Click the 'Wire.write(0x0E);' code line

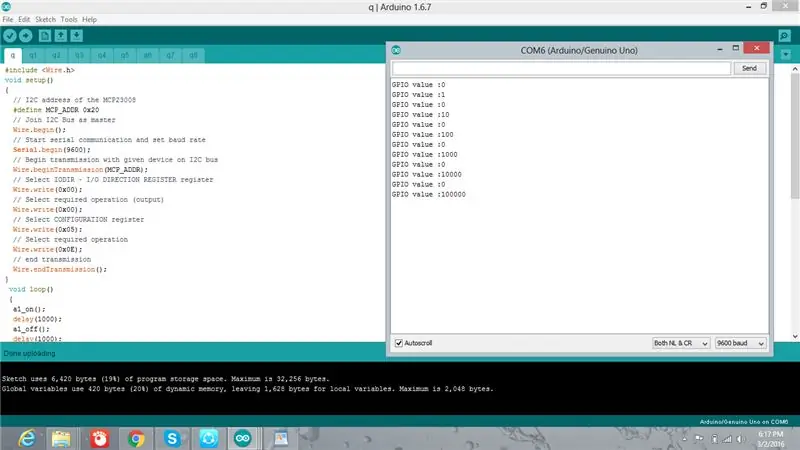pyautogui.click(x=47, y=249)
